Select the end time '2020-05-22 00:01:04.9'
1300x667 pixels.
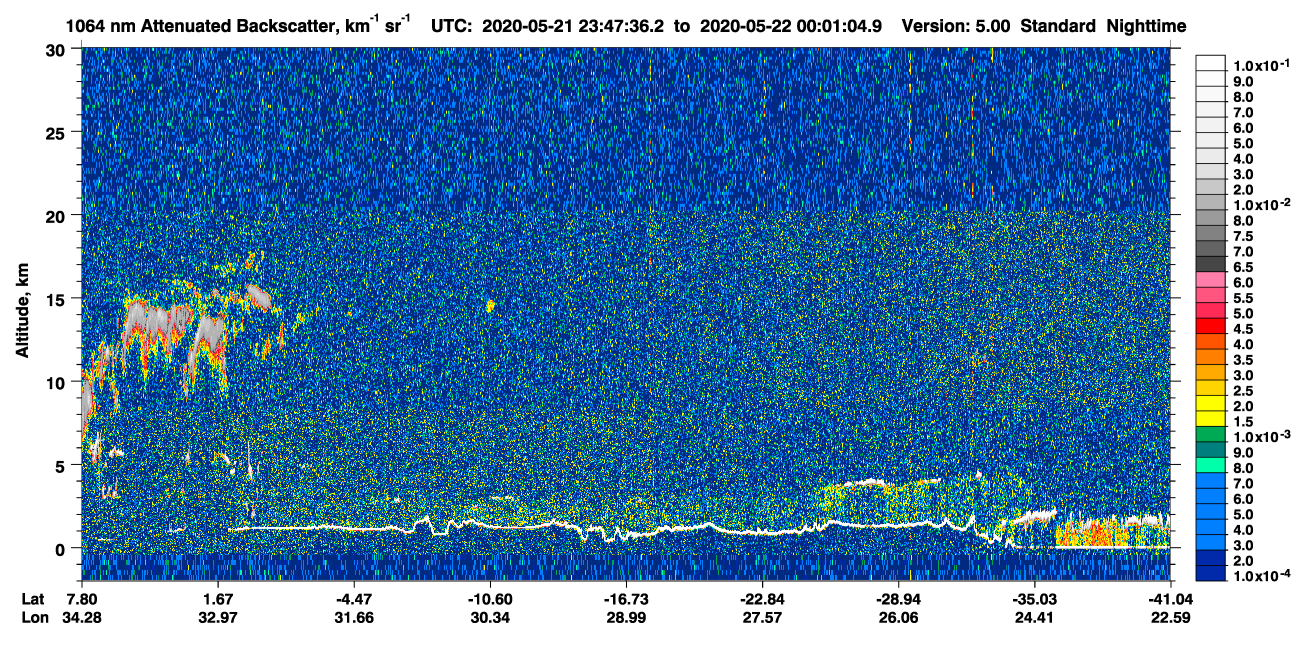pyautogui.click(x=791, y=26)
